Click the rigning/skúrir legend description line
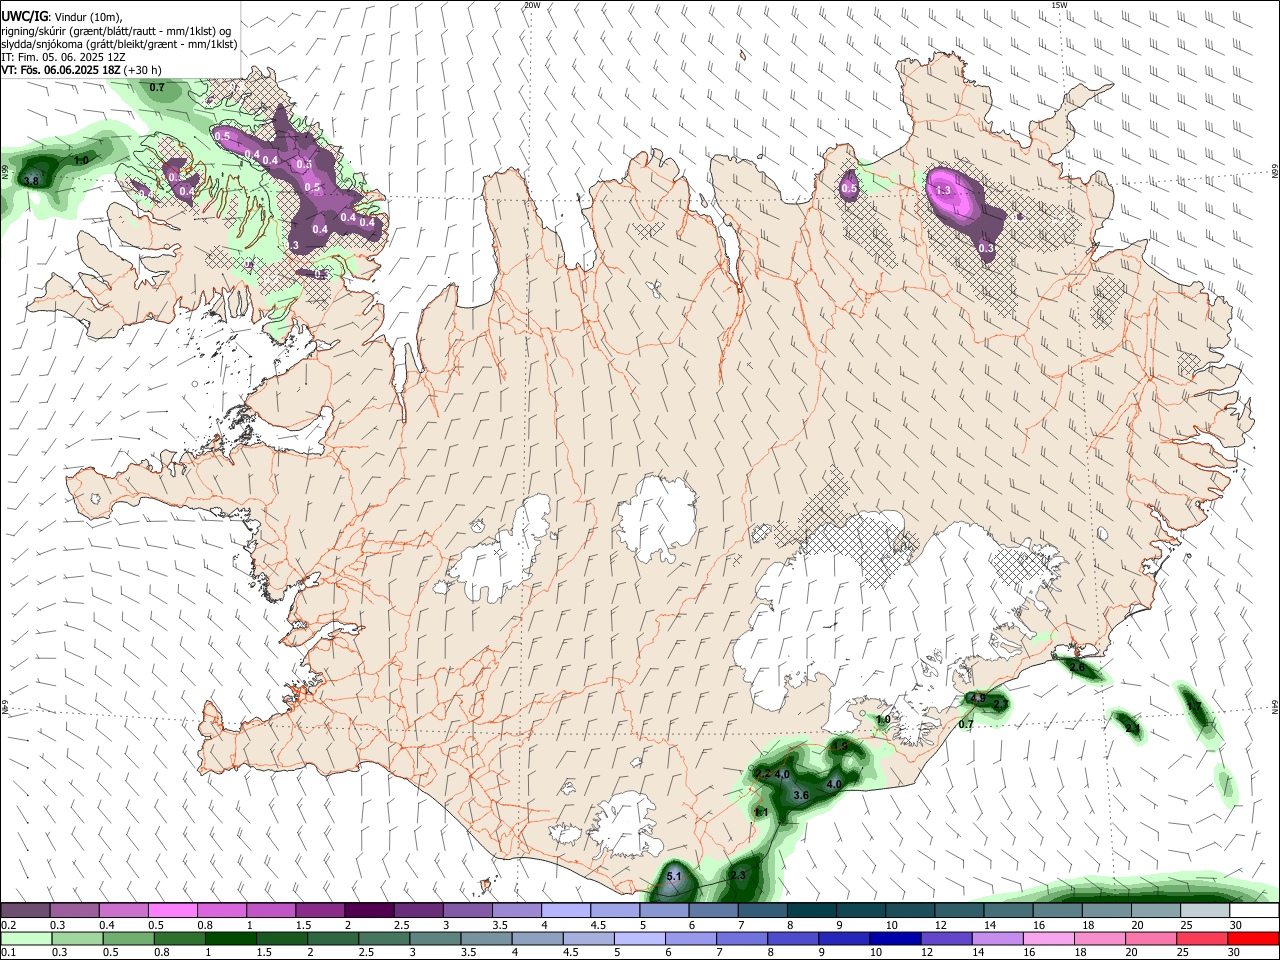The image size is (1280, 960). tap(116, 30)
